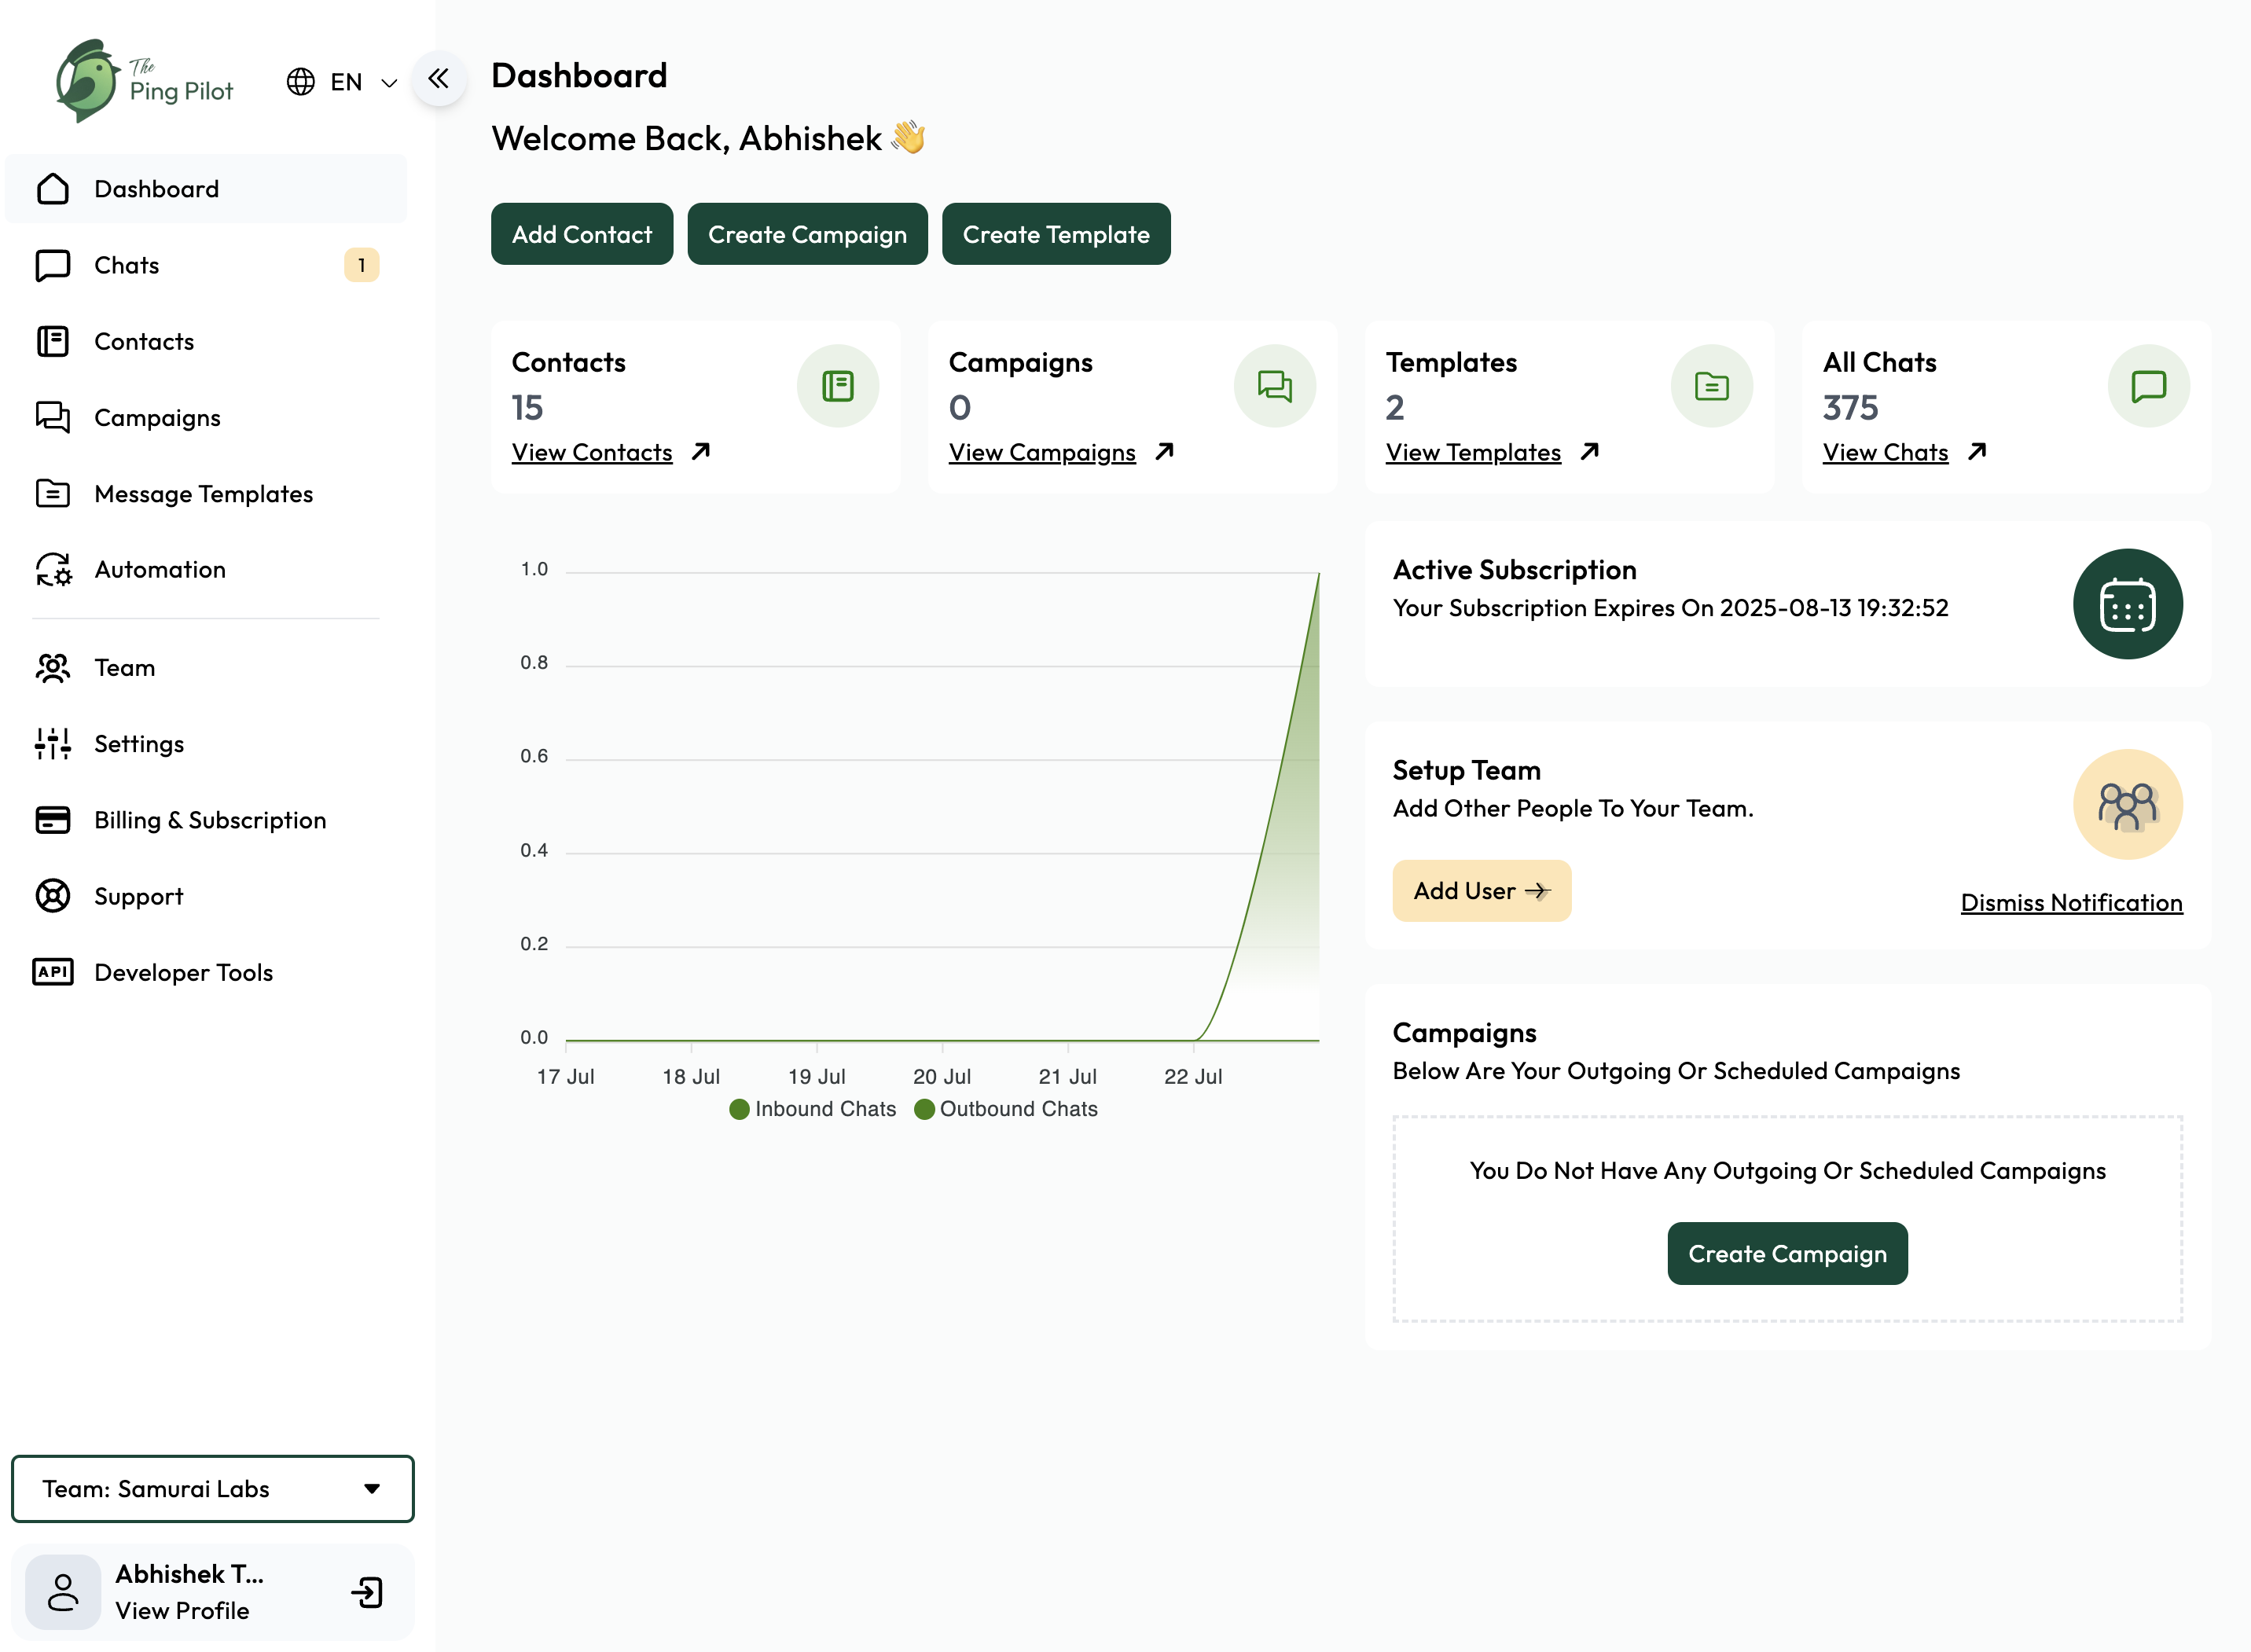This screenshot has height=1652, width=2251.
Task: Click Create Campaign in empty campaigns box
Action: [1787, 1253]
